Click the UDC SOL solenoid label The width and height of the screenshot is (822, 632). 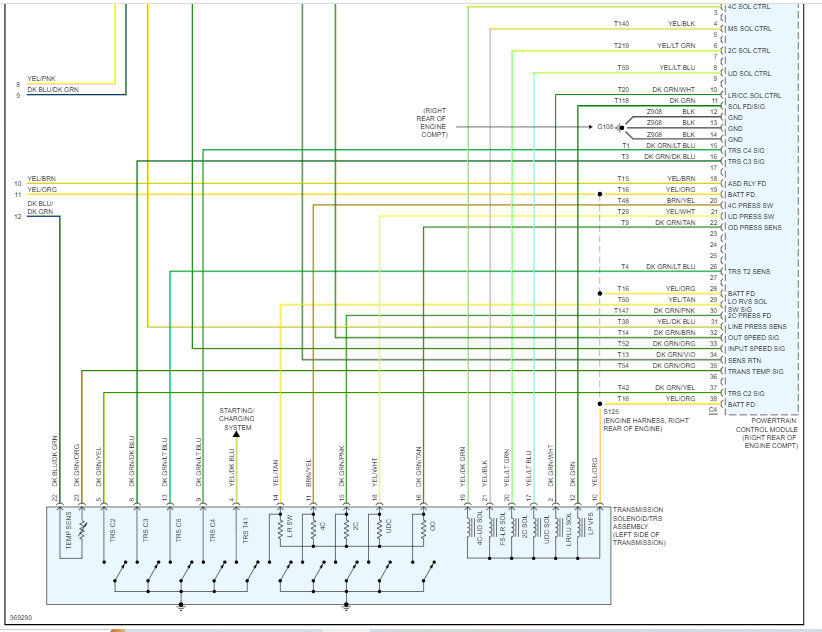click(546, 530)
